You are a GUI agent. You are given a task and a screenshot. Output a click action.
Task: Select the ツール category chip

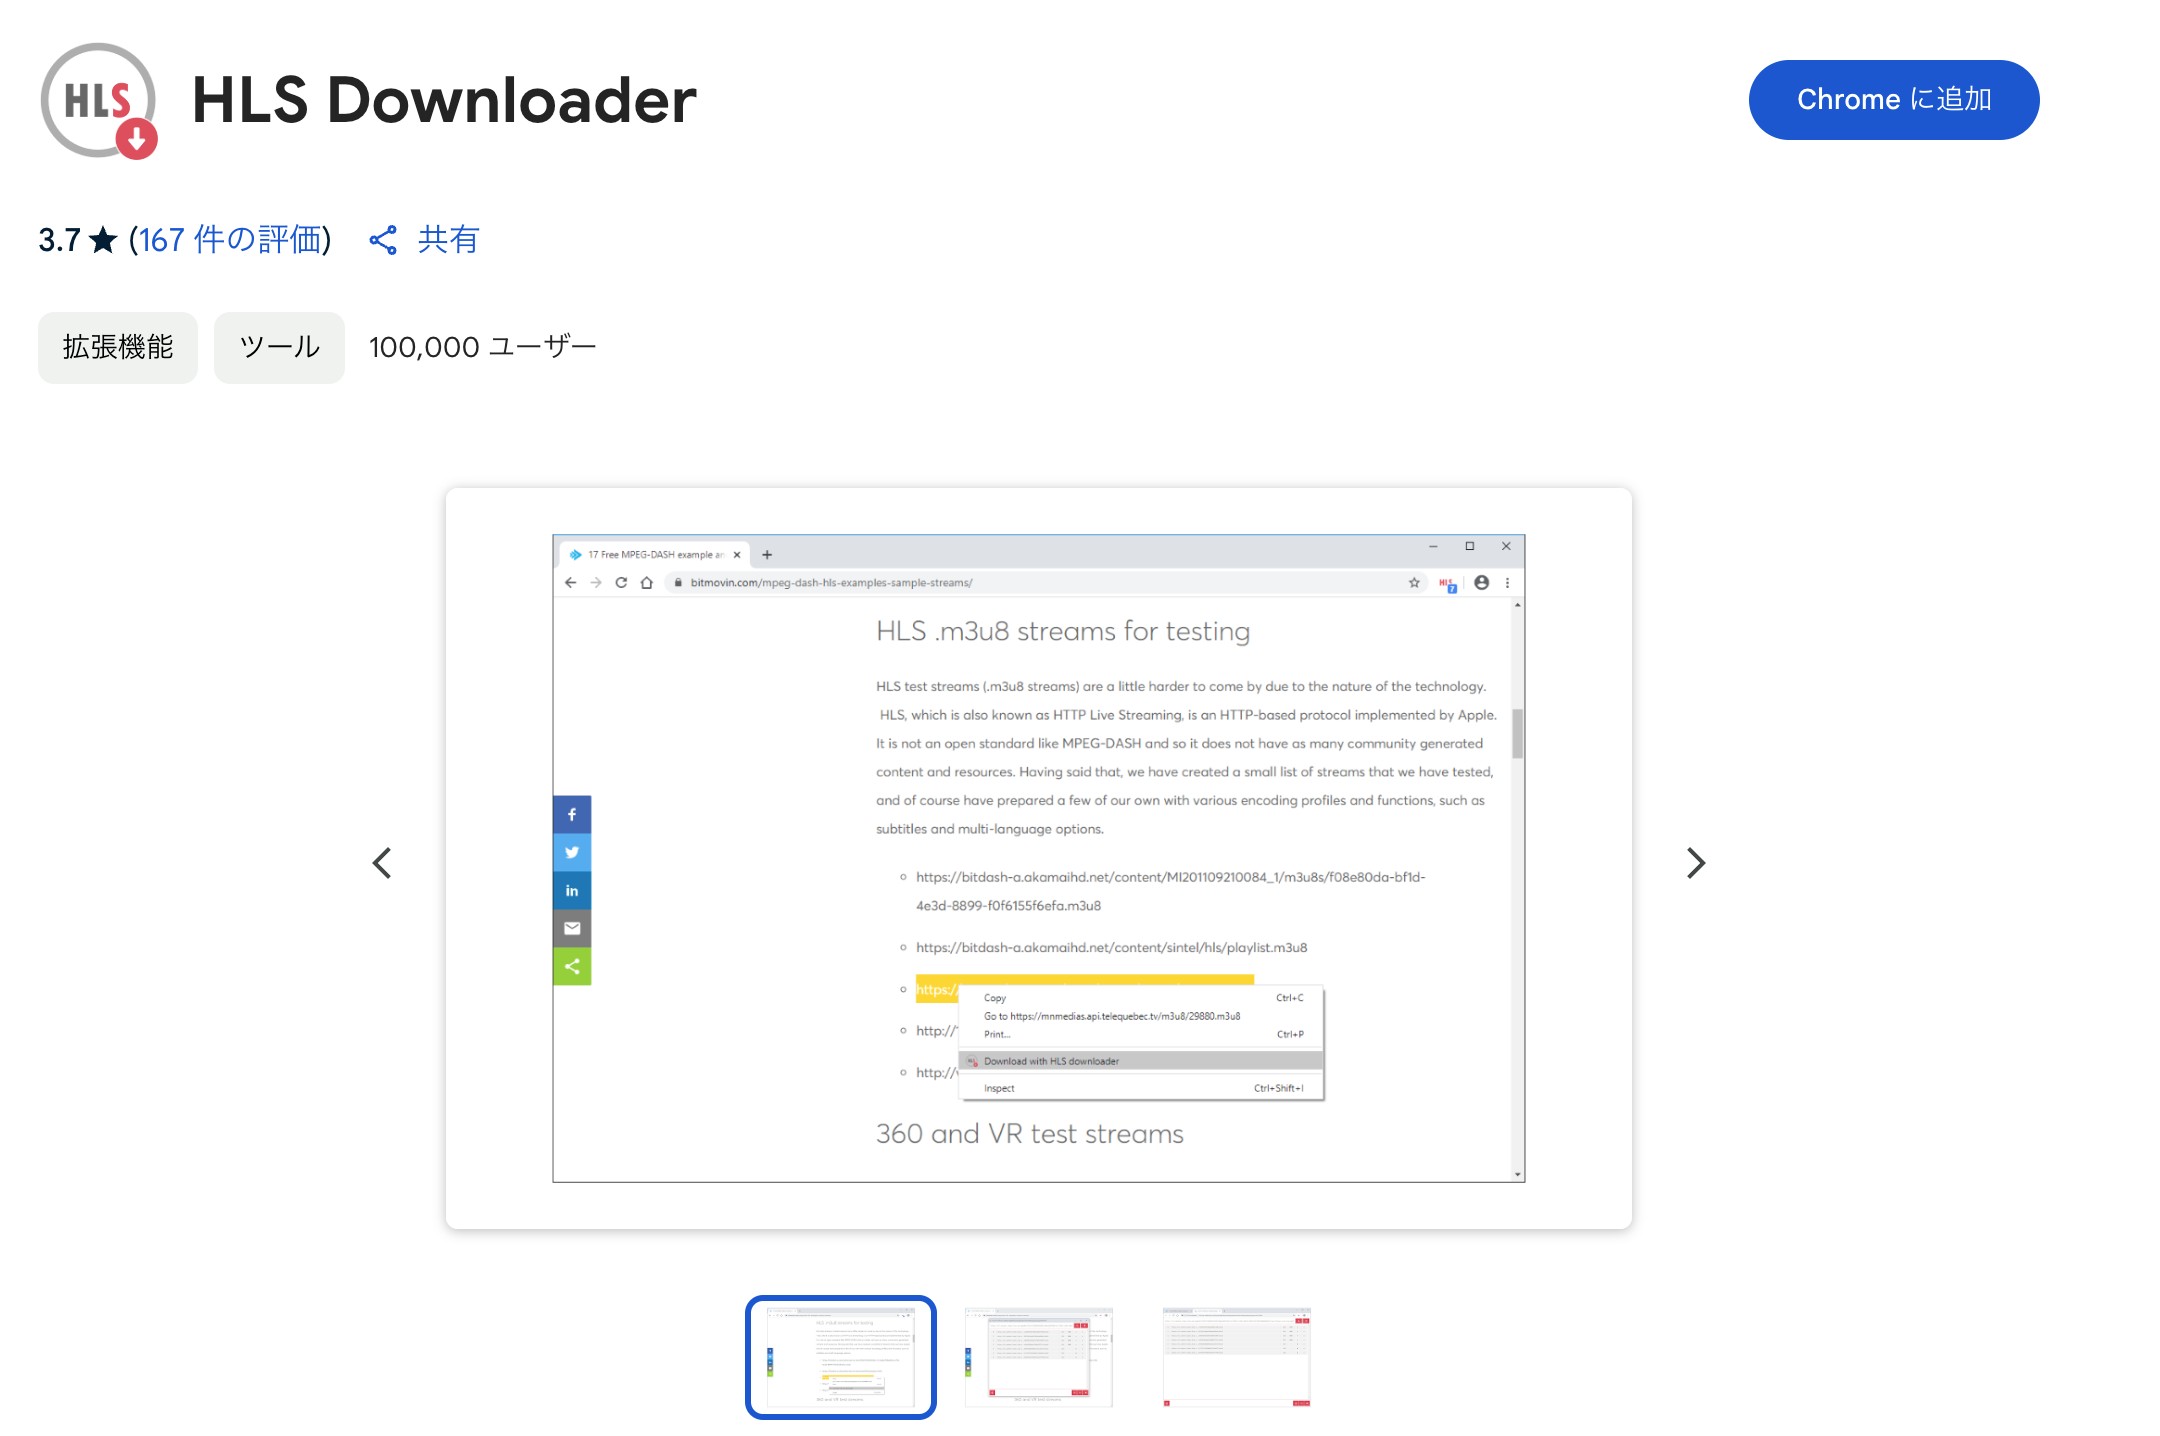coord(279,347)
